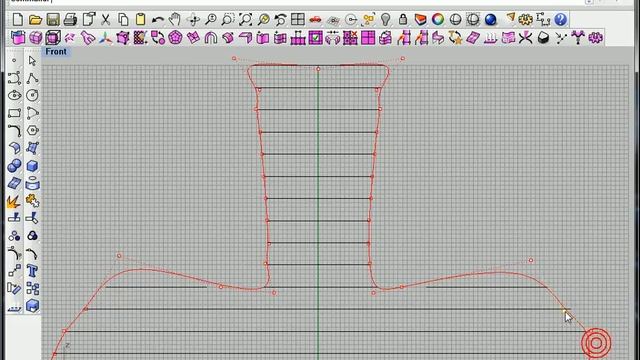Choose the Zoom dynamic magnifier
Screen dimensions: 640x360
(211, 19)
